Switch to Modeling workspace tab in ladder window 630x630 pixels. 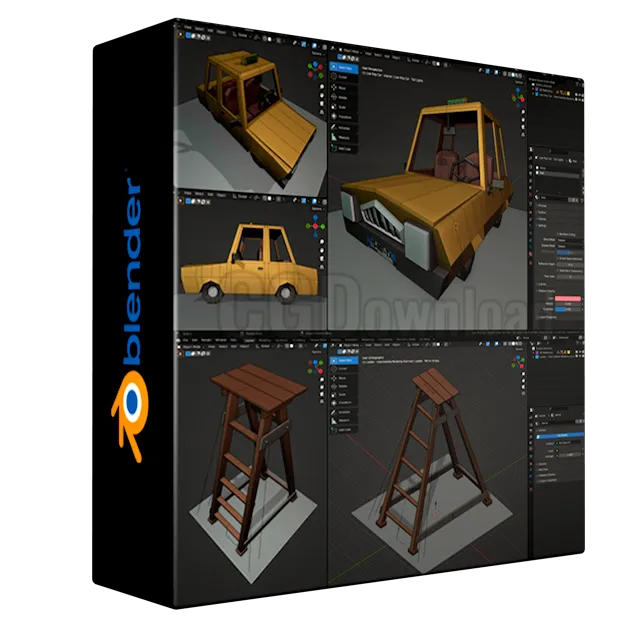[x=264, y=340]
